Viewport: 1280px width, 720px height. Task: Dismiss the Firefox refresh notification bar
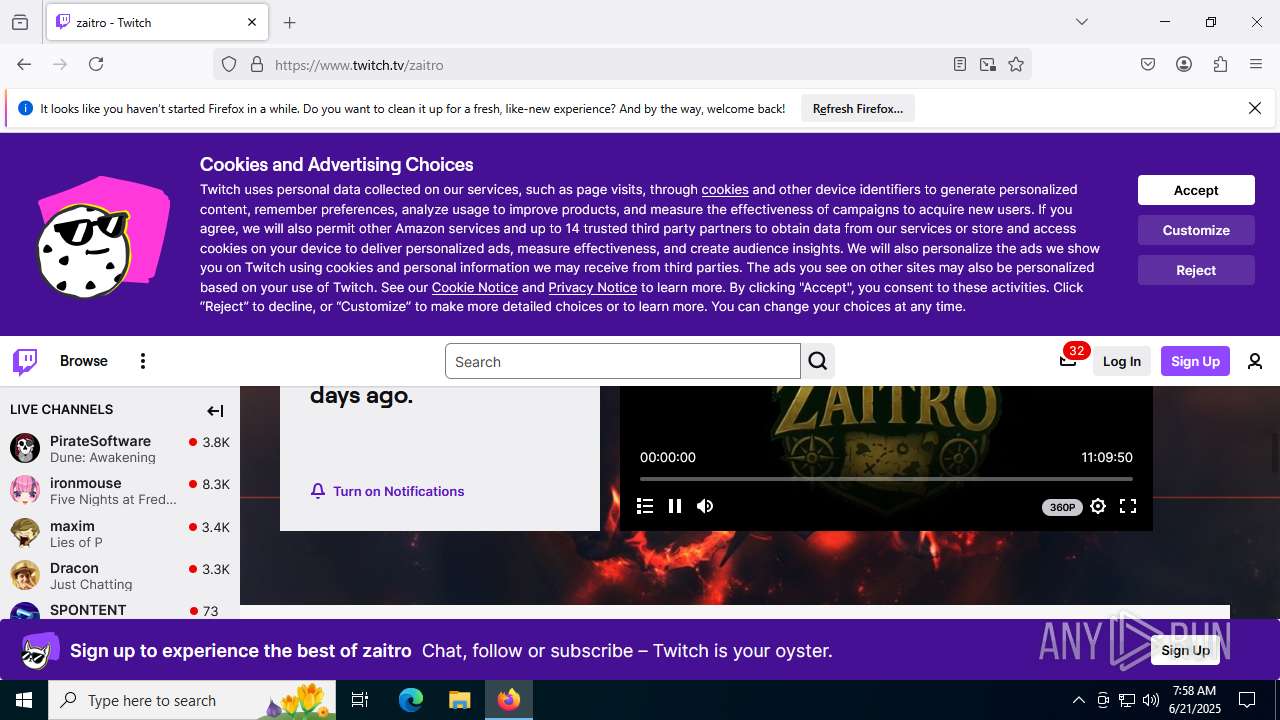coord(1255,108)
